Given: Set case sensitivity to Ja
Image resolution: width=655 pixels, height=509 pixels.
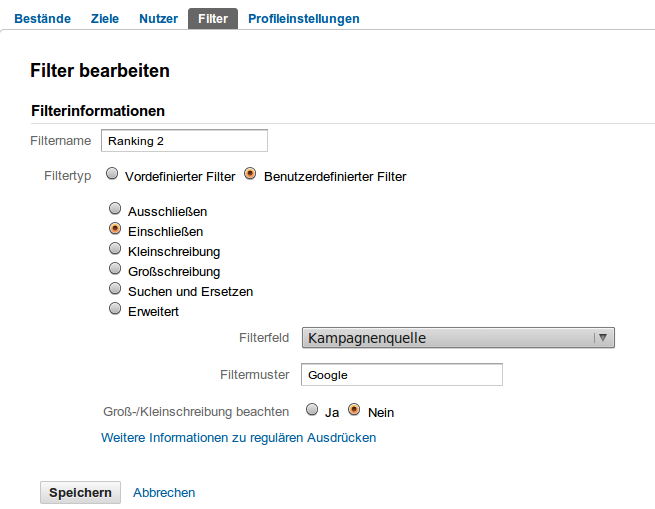Looking at the screenshot, I should click(312, 410).
